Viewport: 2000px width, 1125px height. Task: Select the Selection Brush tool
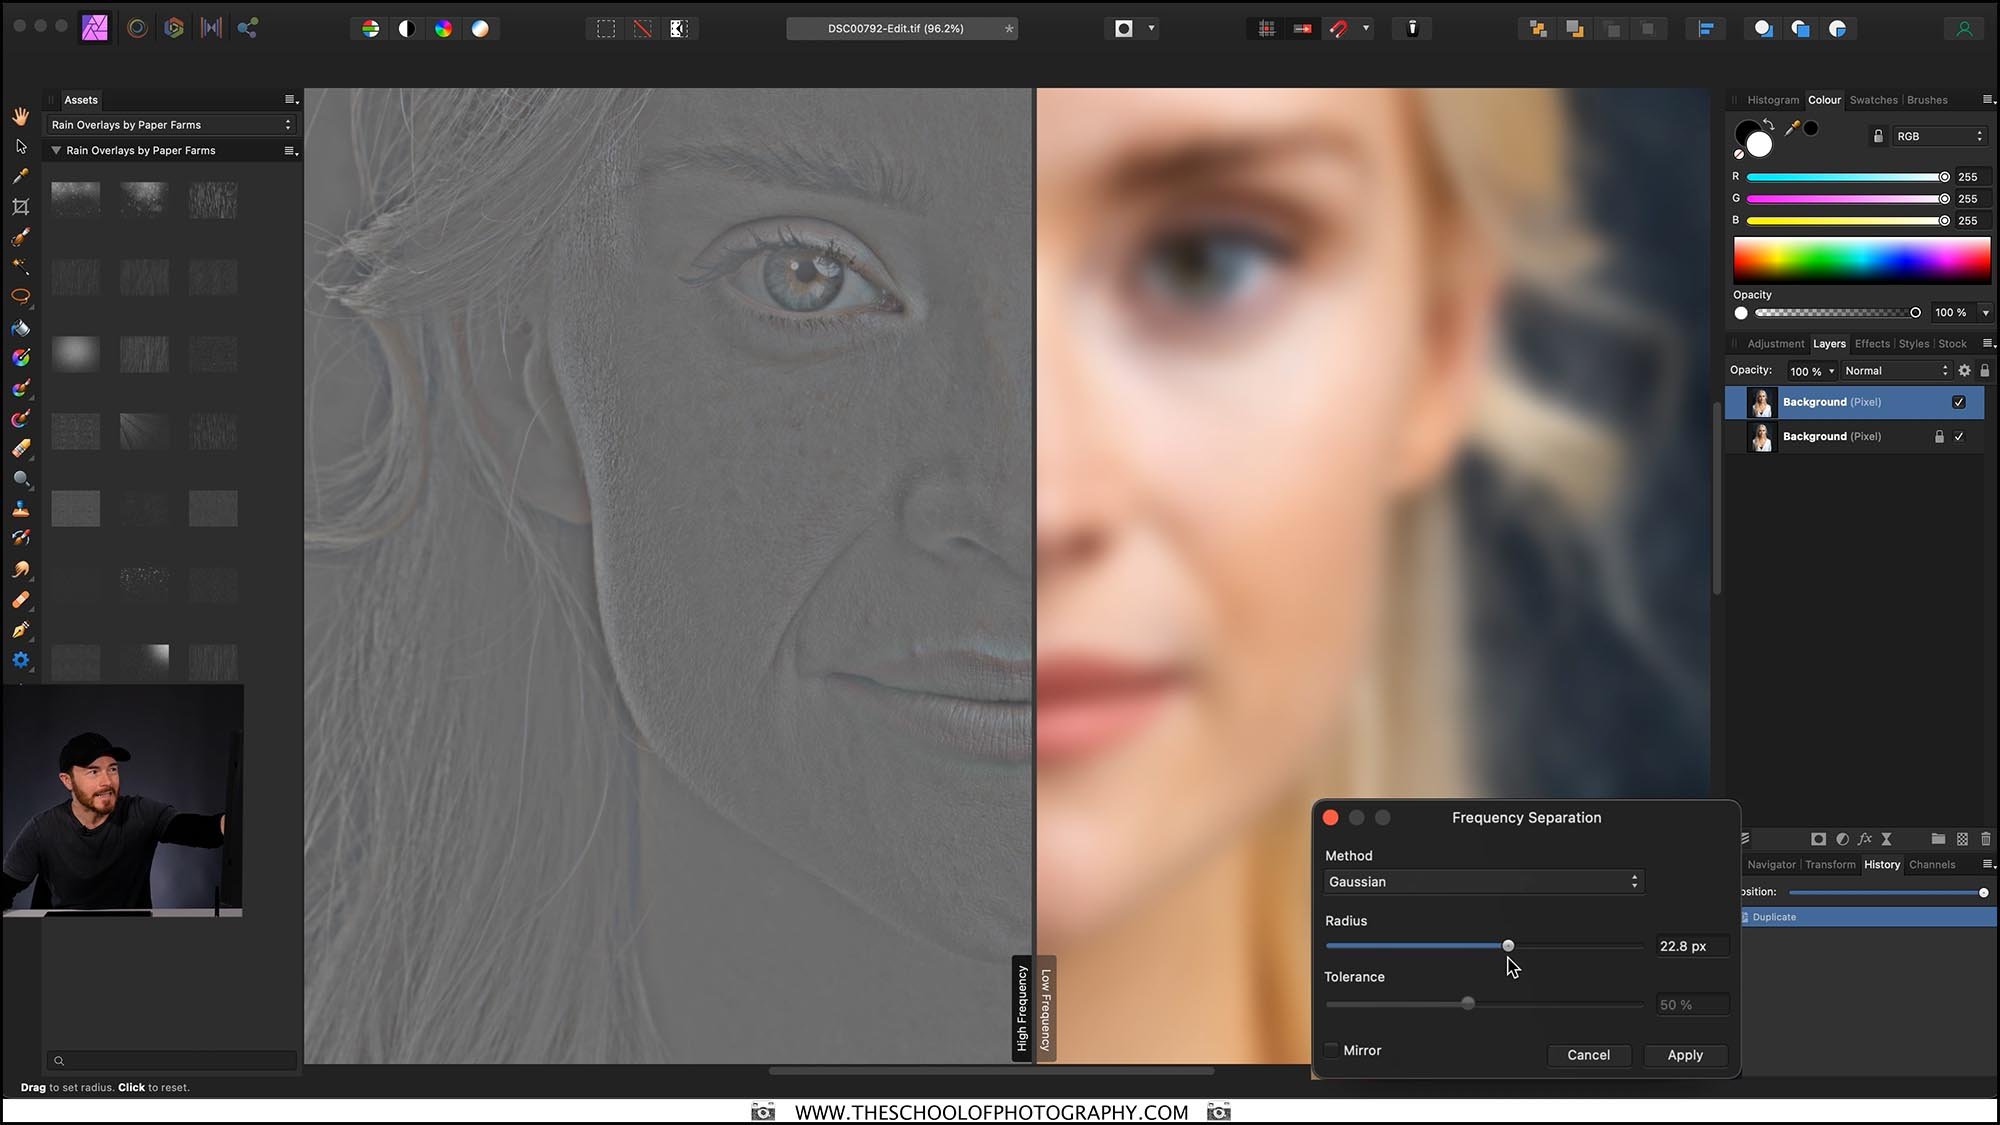tap(21, 237)
